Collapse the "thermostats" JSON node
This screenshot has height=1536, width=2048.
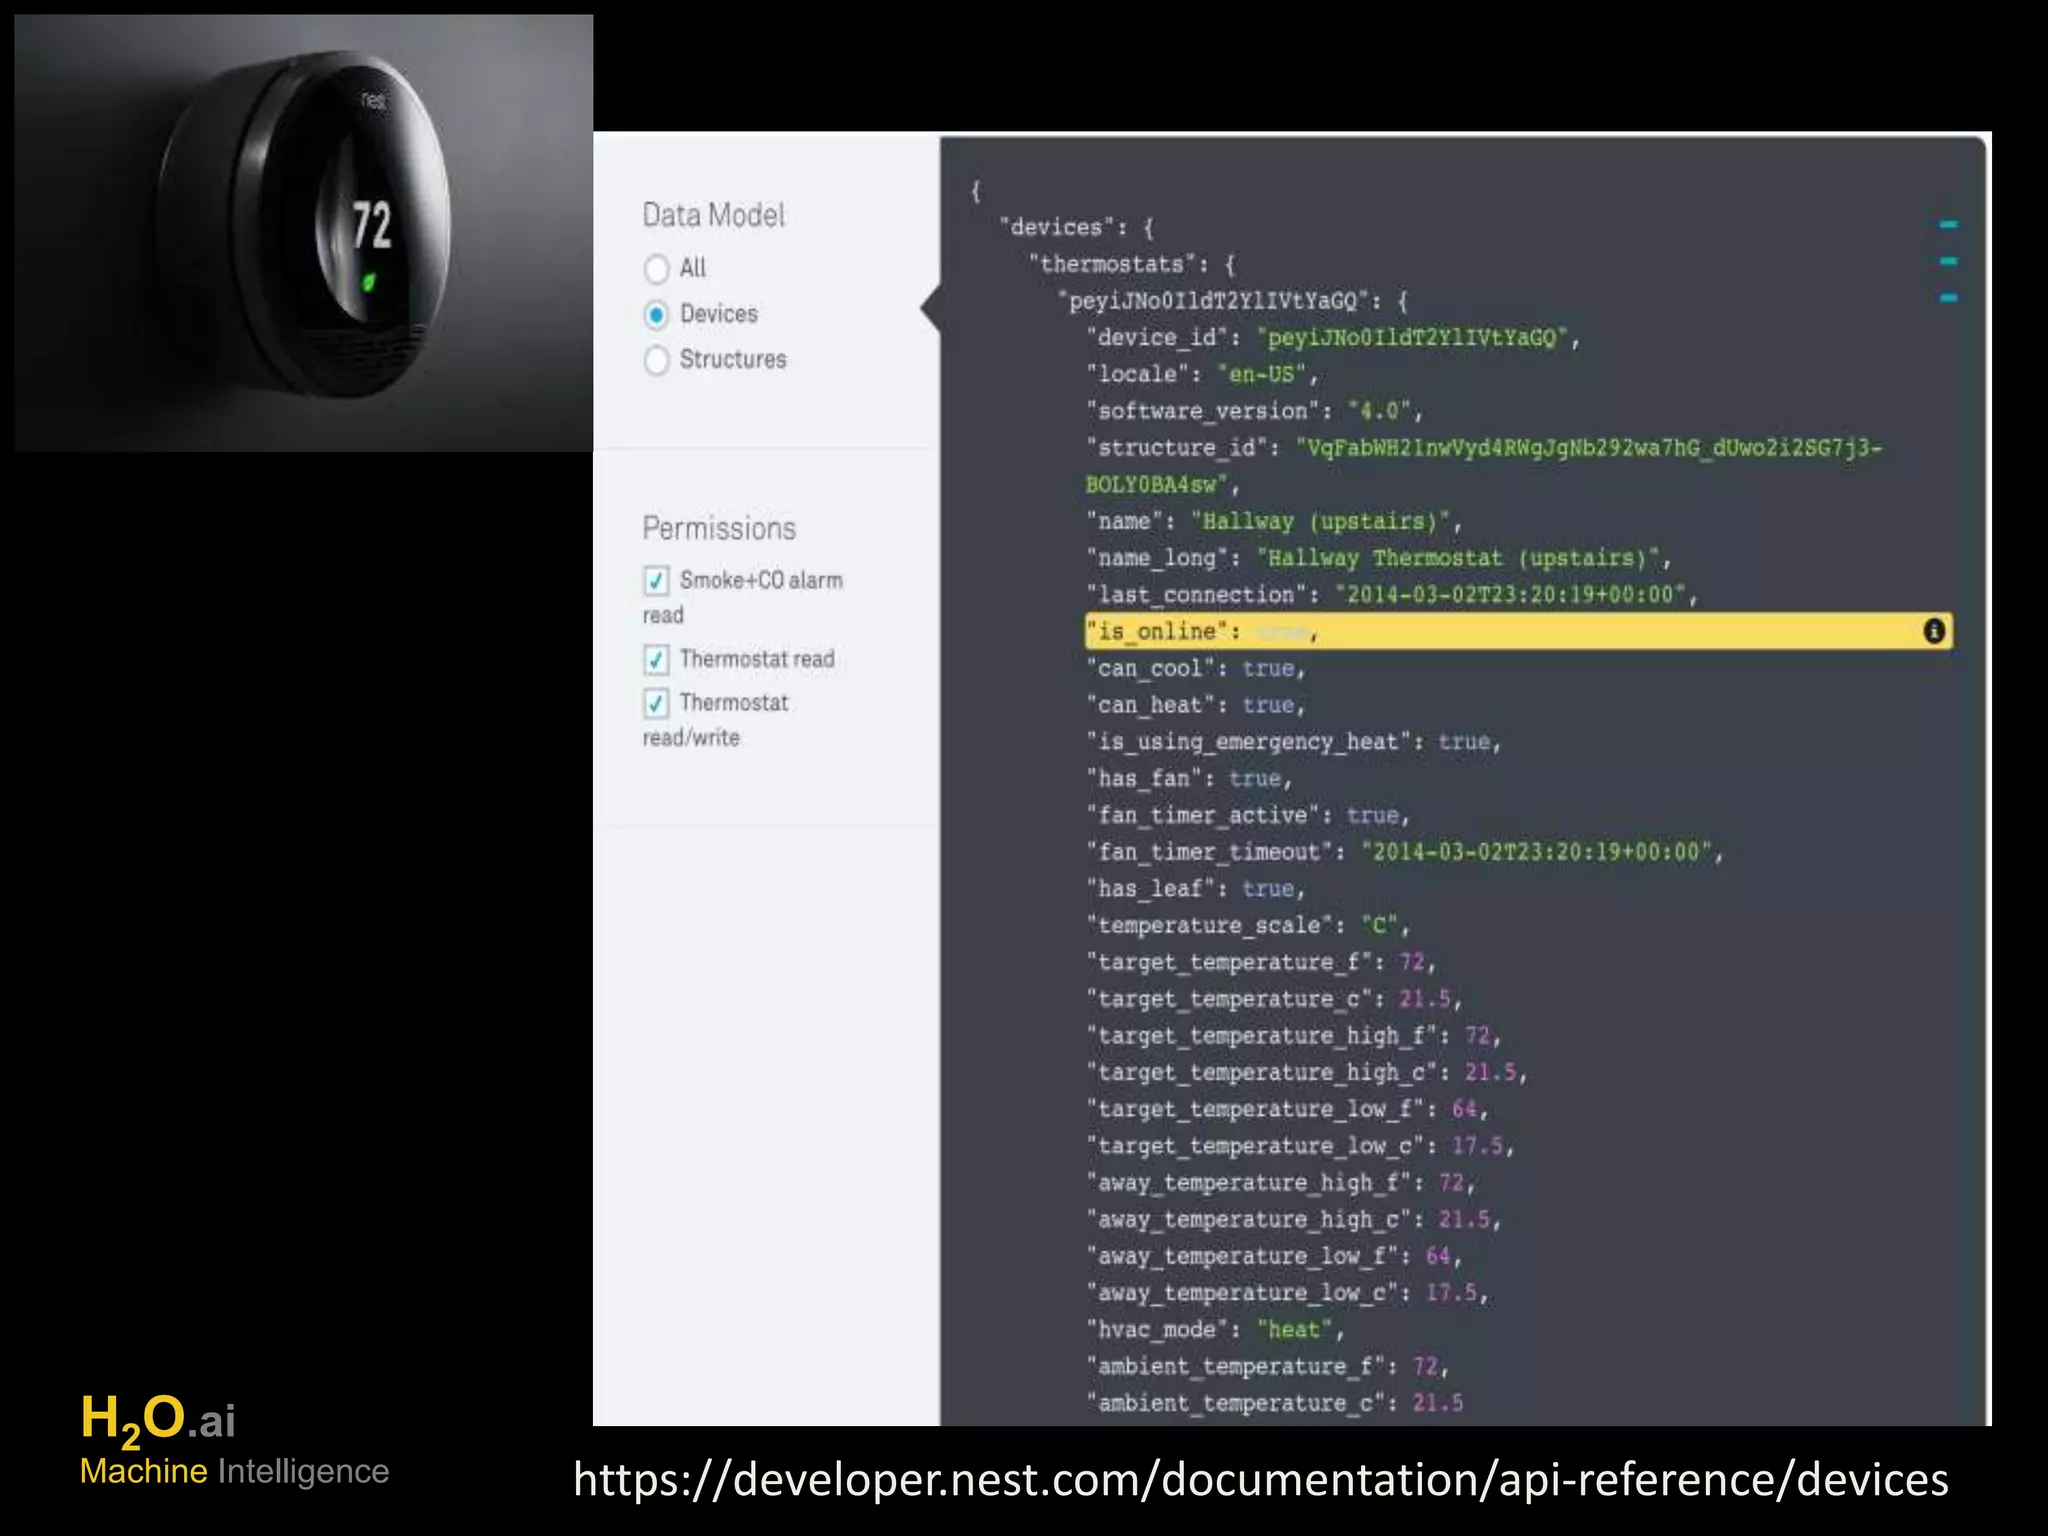(x=1948, y=262)
